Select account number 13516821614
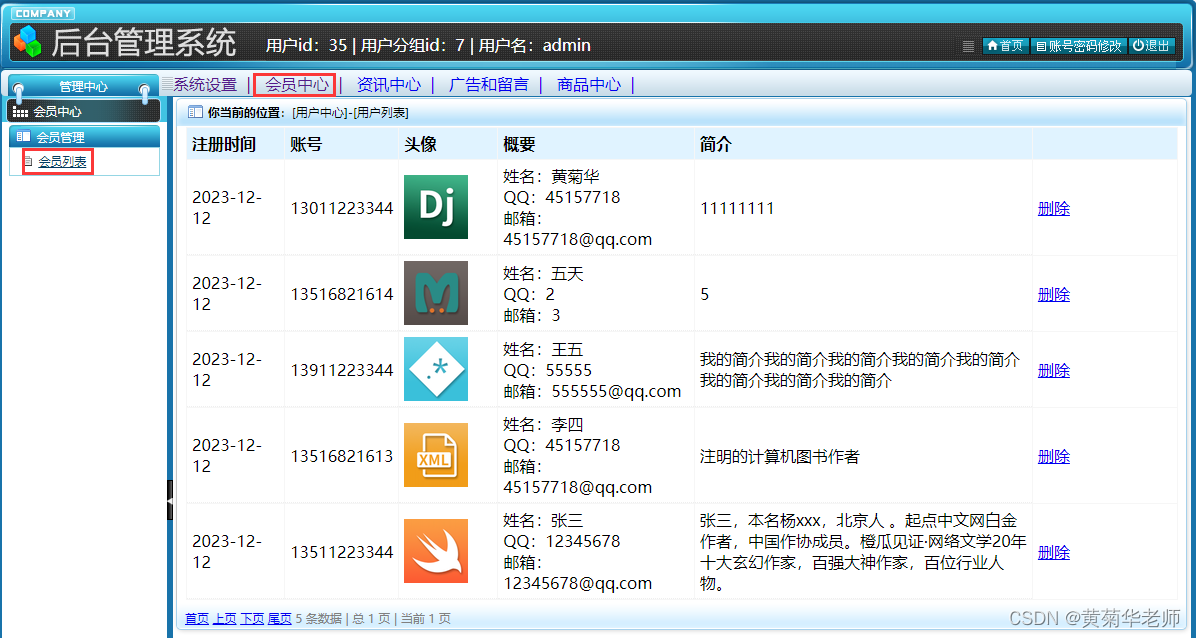 pyautogui.click(x=342, y=294)
